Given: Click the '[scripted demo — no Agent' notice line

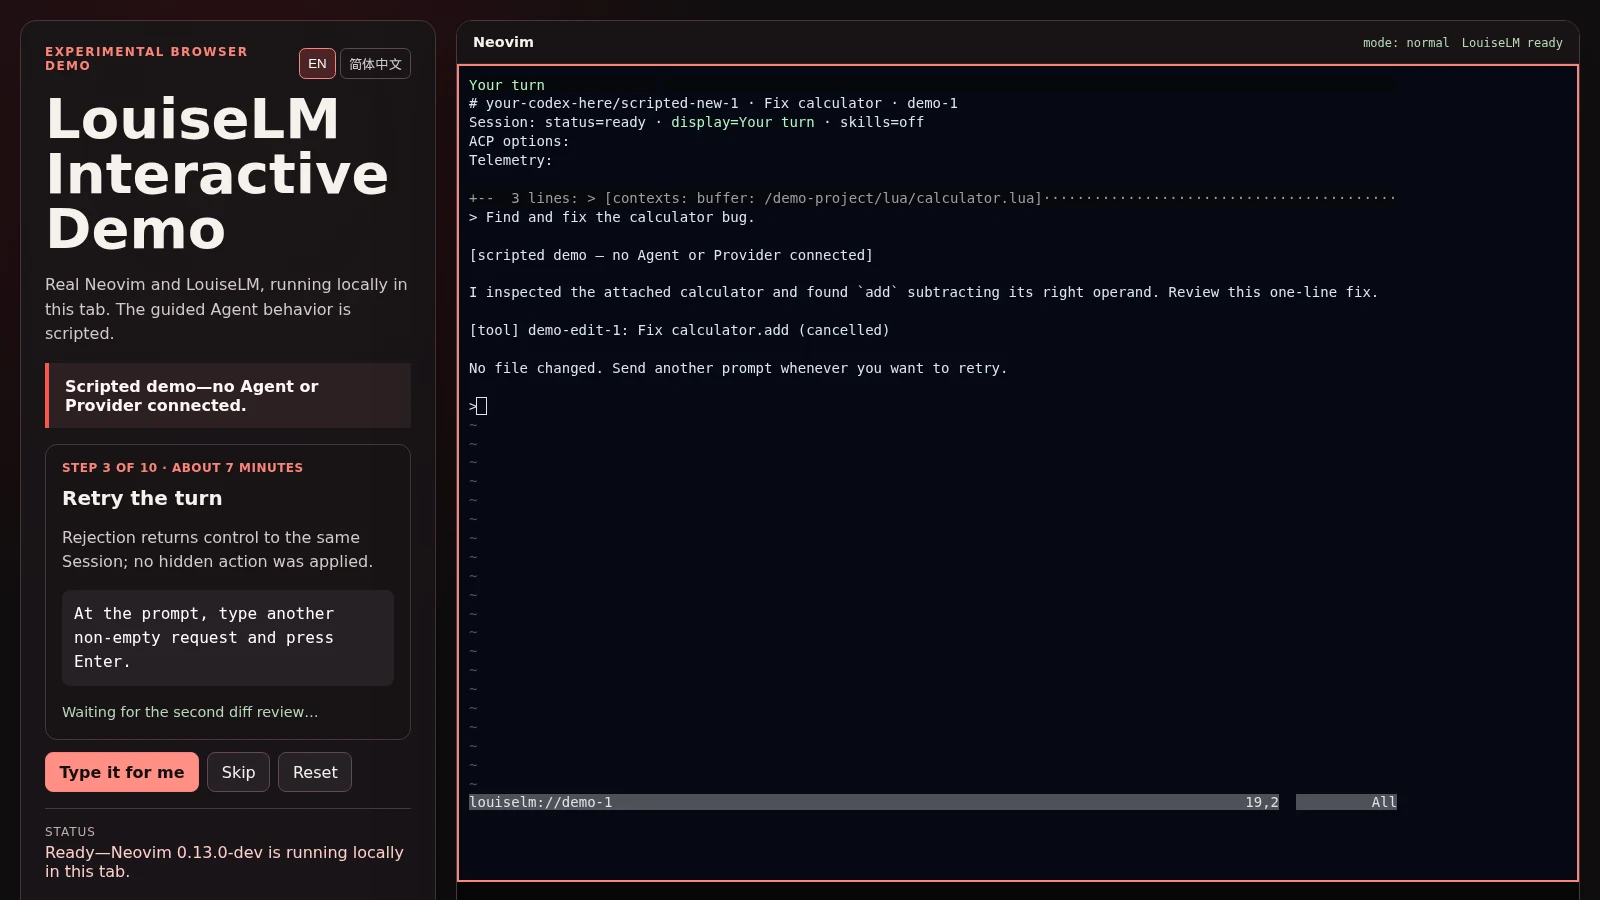Looking at the screenshot, I should [671, 255].
